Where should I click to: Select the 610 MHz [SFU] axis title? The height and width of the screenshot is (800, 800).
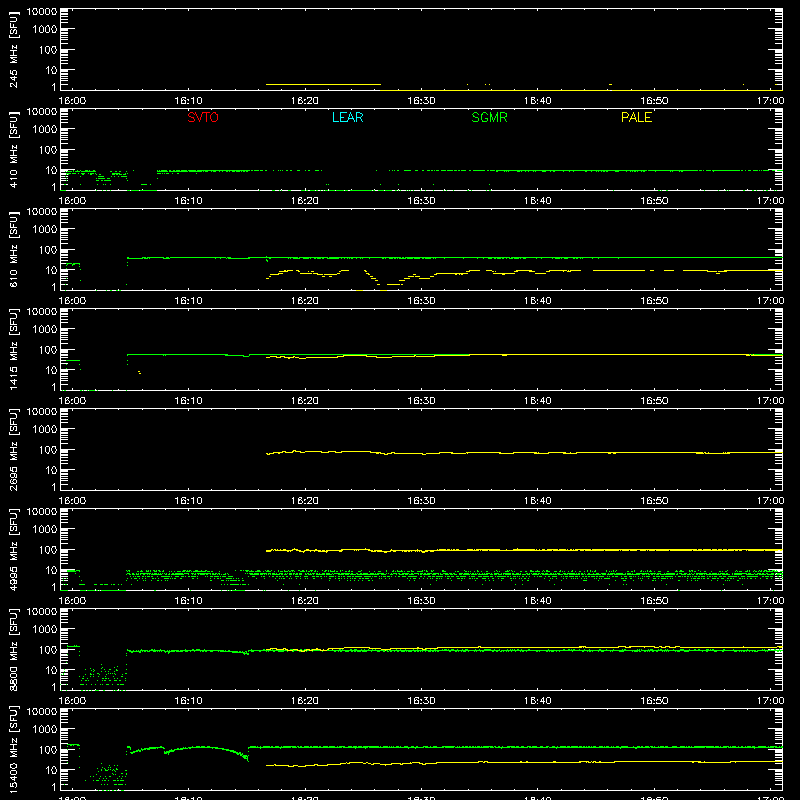[x=13, y=249]
